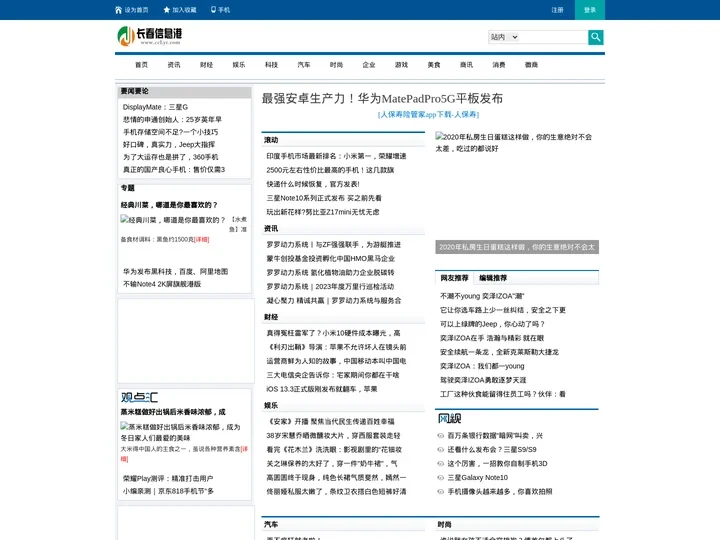This screenshot has width=720, height=540.
Task: Open 印度手机市场最新排名 article
Action: coord(336,156)
